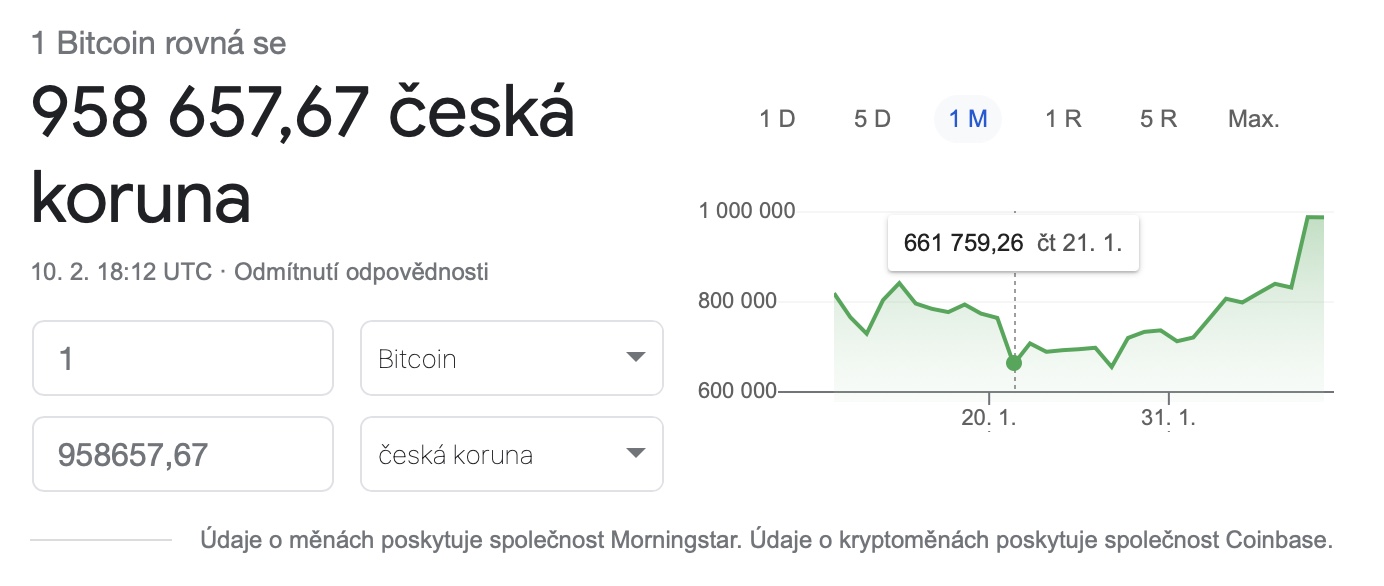This screenshot has height=586, width=1384.
Task: Click the 661 759,26 chart tooltip
Action: (1013, 243)
